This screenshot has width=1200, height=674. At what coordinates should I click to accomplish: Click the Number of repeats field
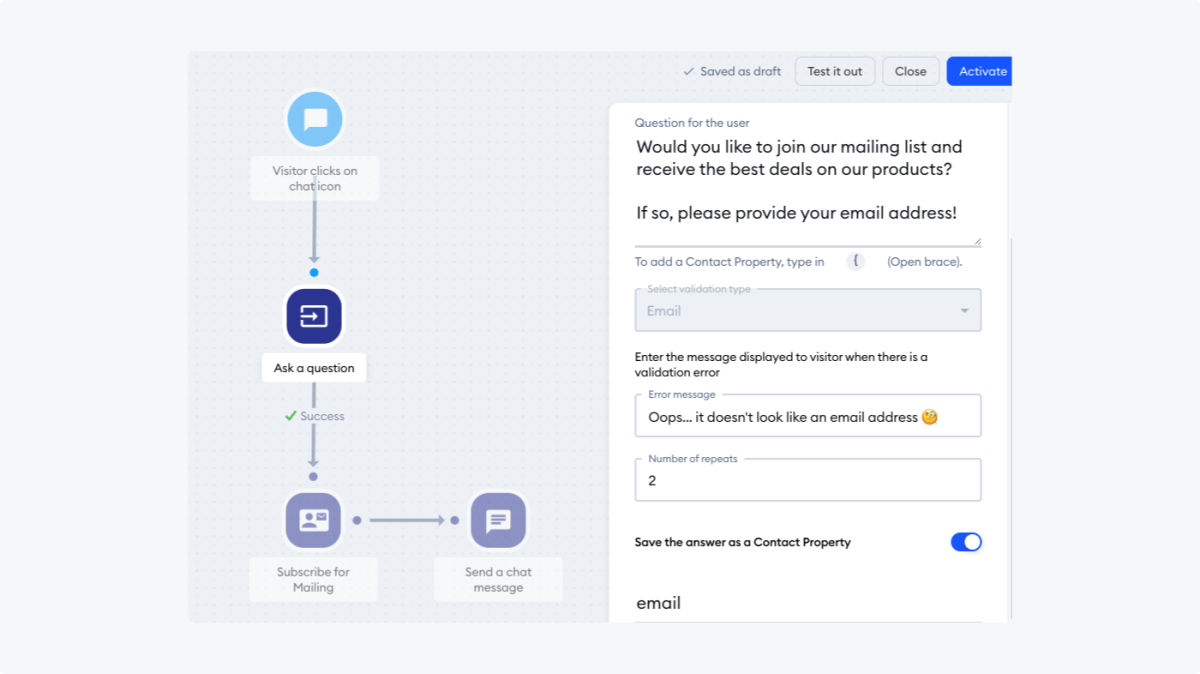coord(807,481)
